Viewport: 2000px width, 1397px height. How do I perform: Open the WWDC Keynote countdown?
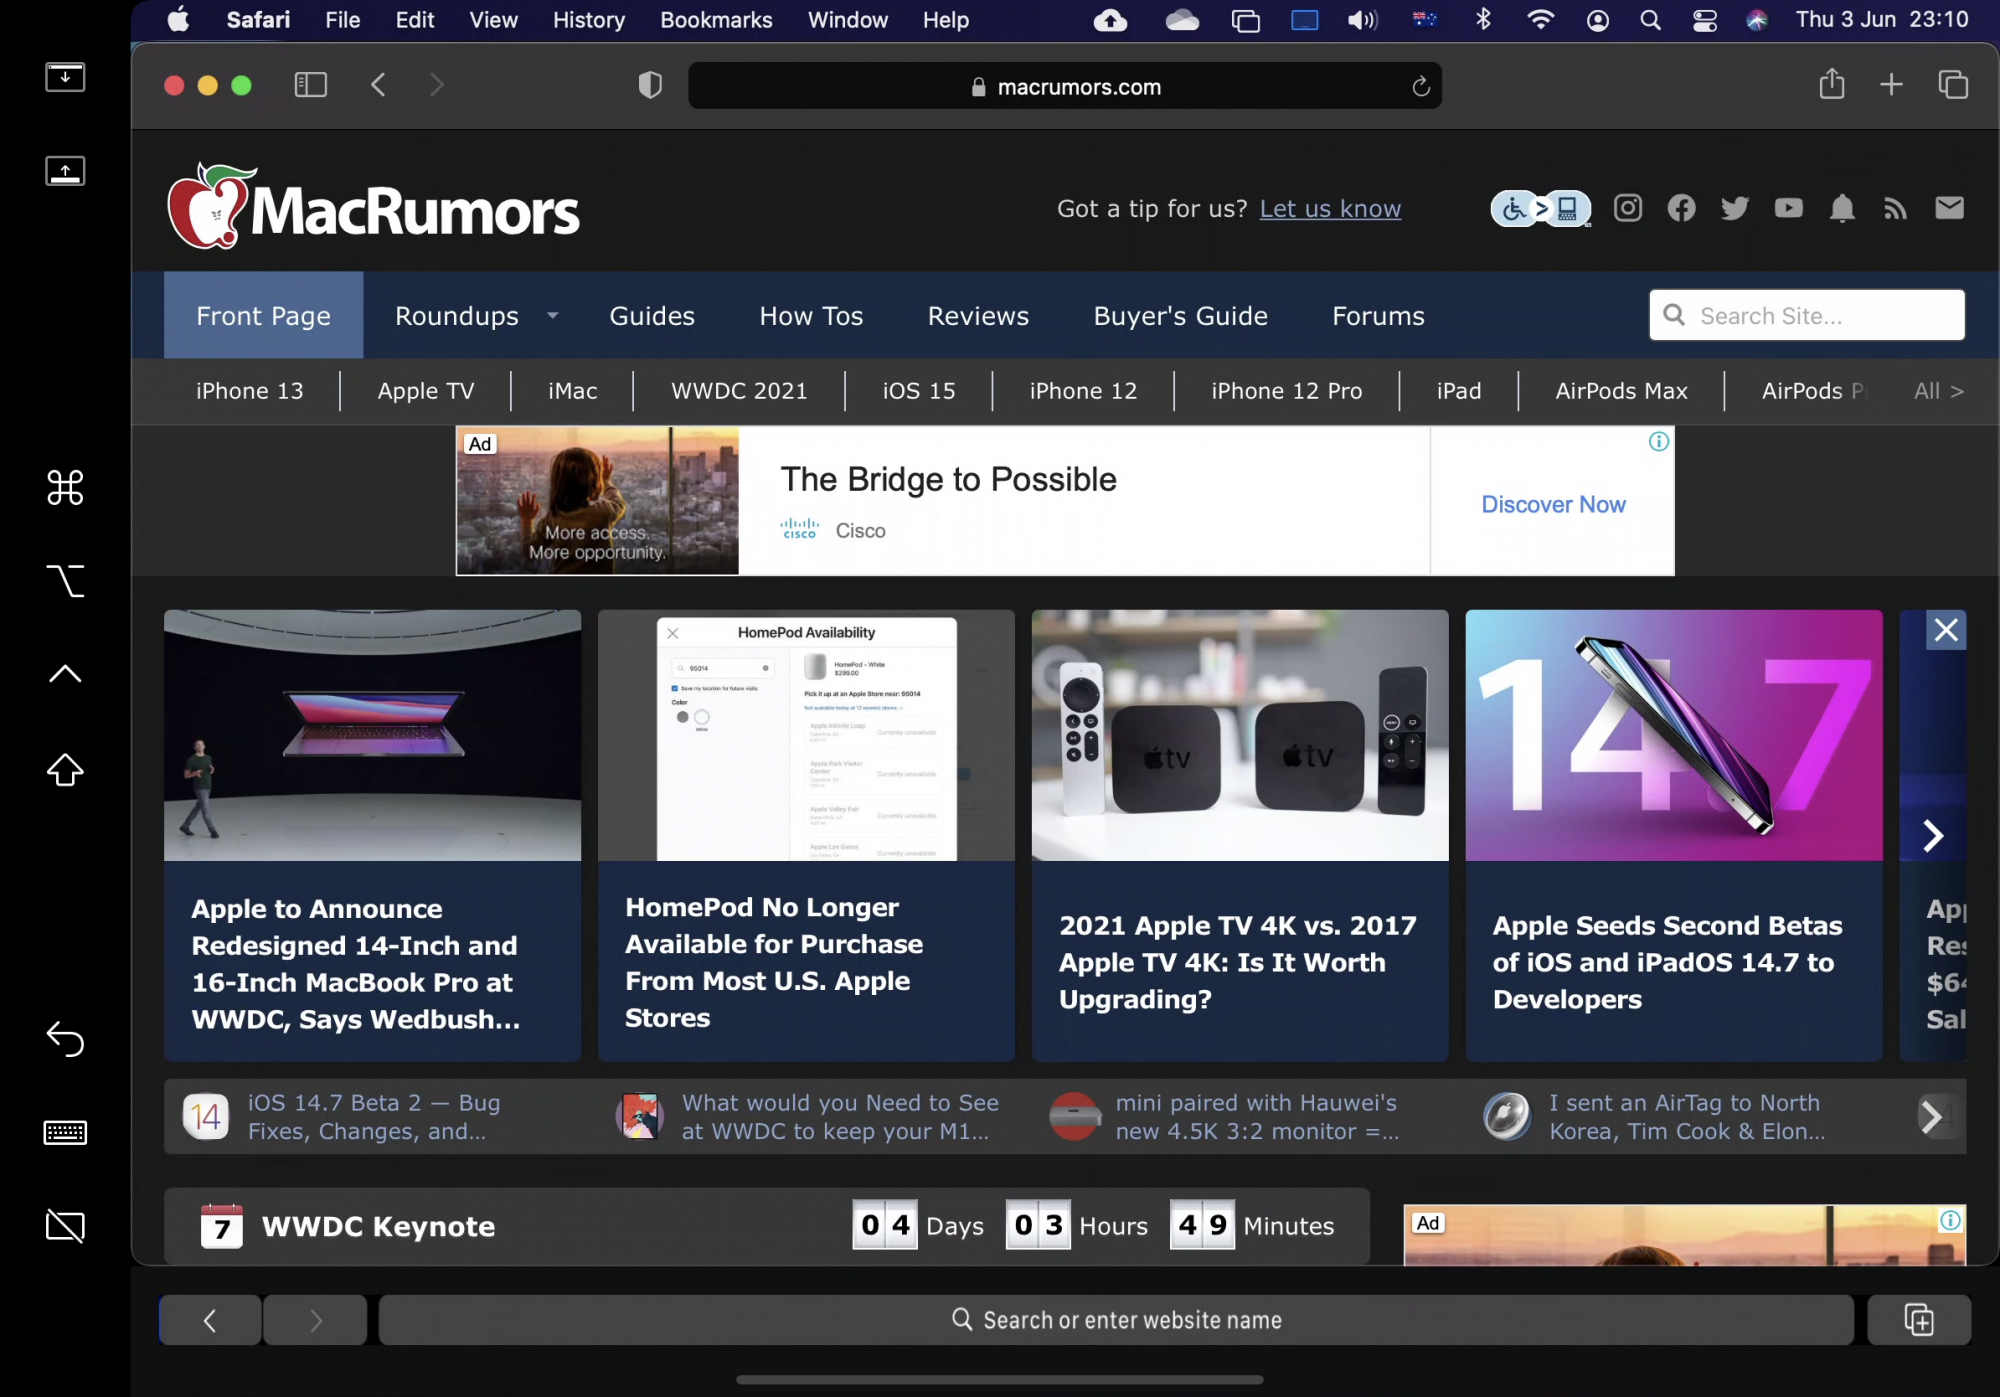[767, 1226]
